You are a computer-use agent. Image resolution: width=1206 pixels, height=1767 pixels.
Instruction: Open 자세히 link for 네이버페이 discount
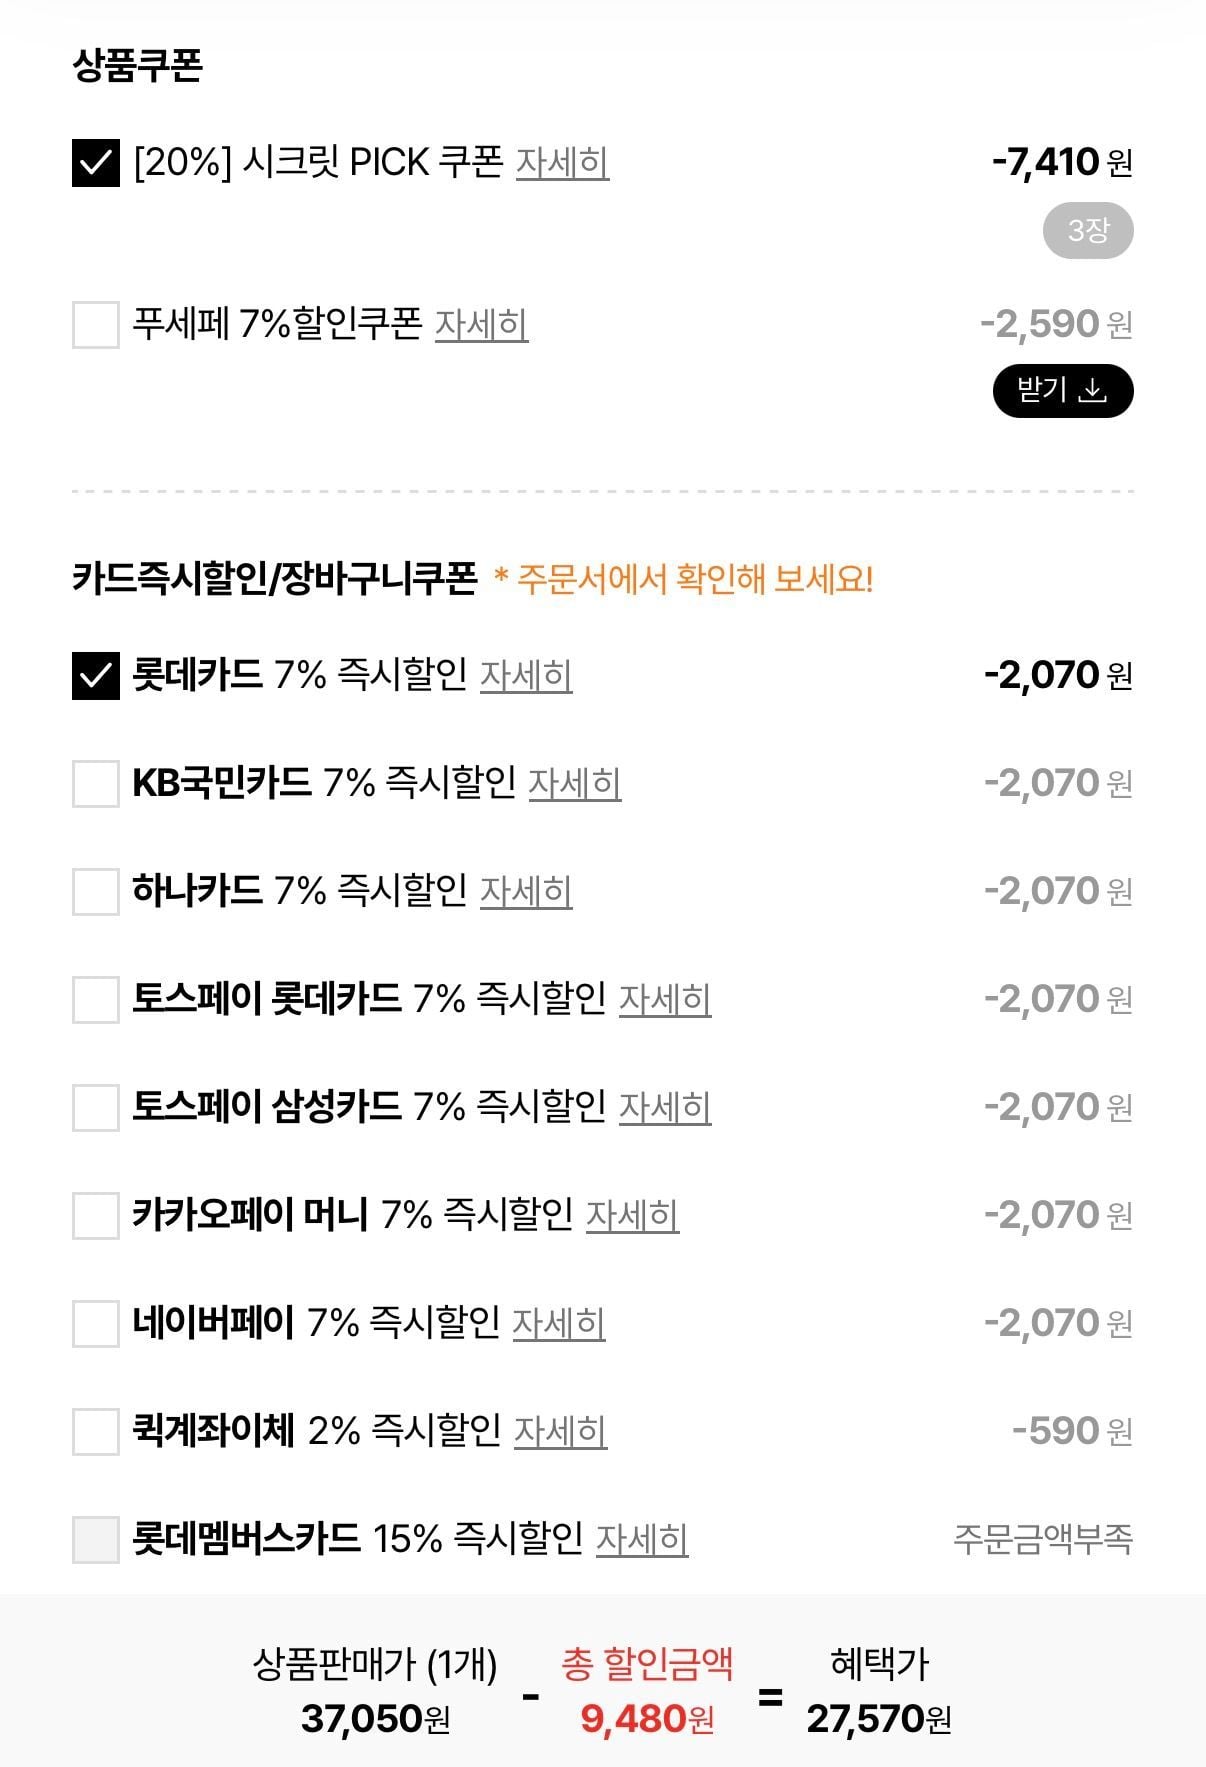559,1324
